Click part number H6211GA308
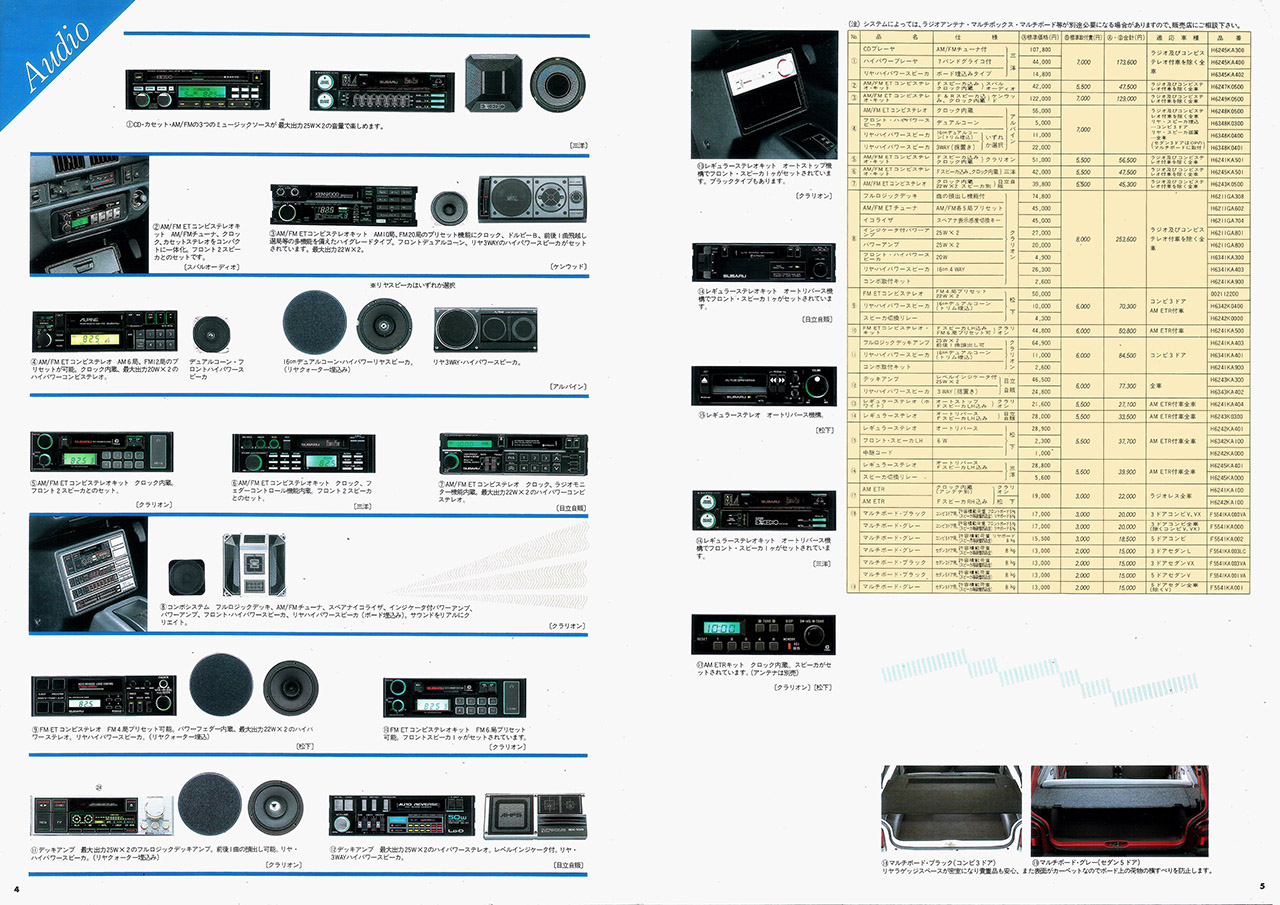Image resolution: width=1280 pixels, height=905 pixels. point(1230,196)
